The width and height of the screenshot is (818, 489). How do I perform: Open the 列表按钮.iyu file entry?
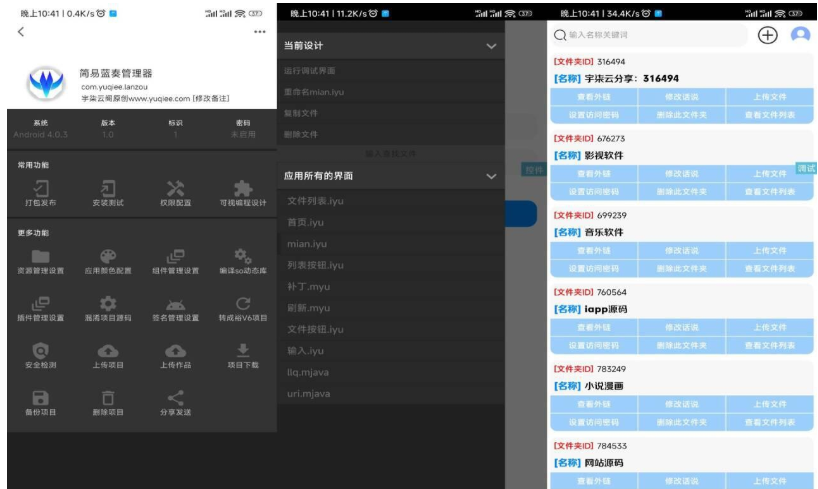coord(315,265)
